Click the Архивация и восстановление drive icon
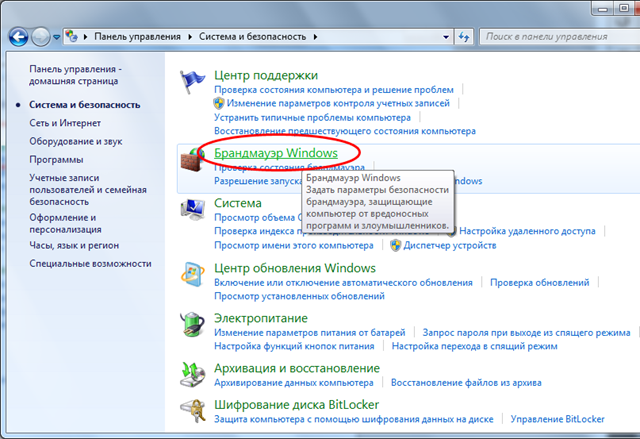This screenshot has height=439, width=640. (x=192, y=374)
